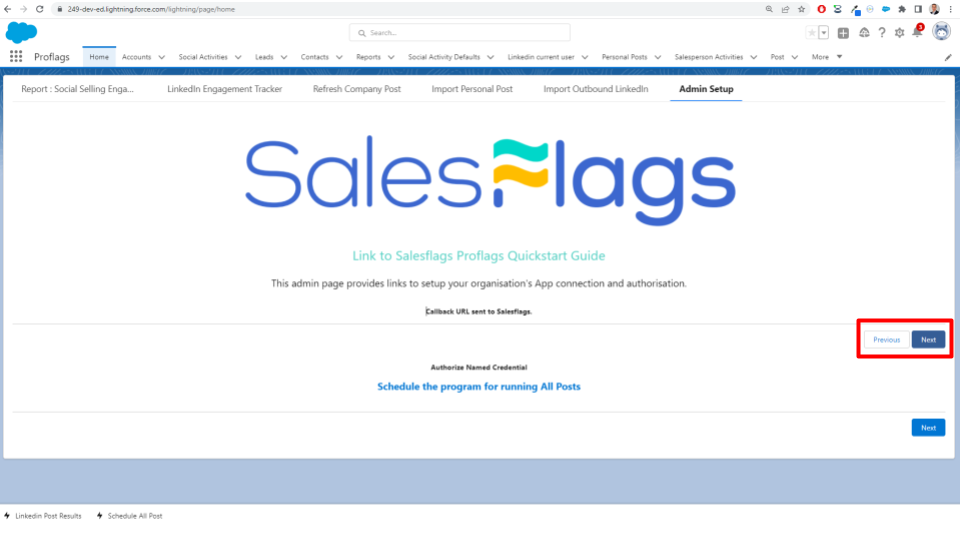960x540 pixels.
Task: Click the Salesforce cloud logo
Action: (21, 32)
